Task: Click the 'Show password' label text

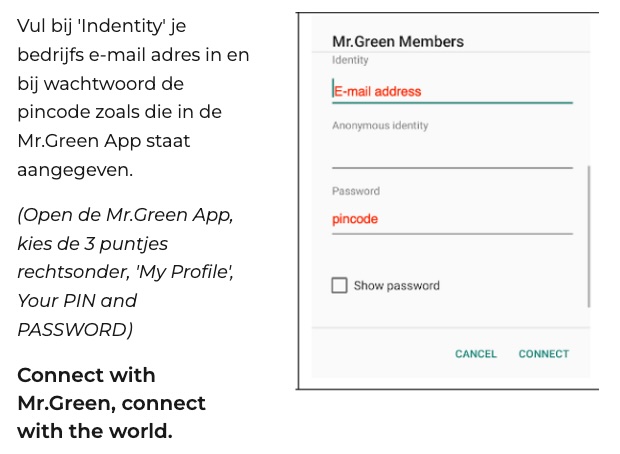Action: click(x=396, y=286)
